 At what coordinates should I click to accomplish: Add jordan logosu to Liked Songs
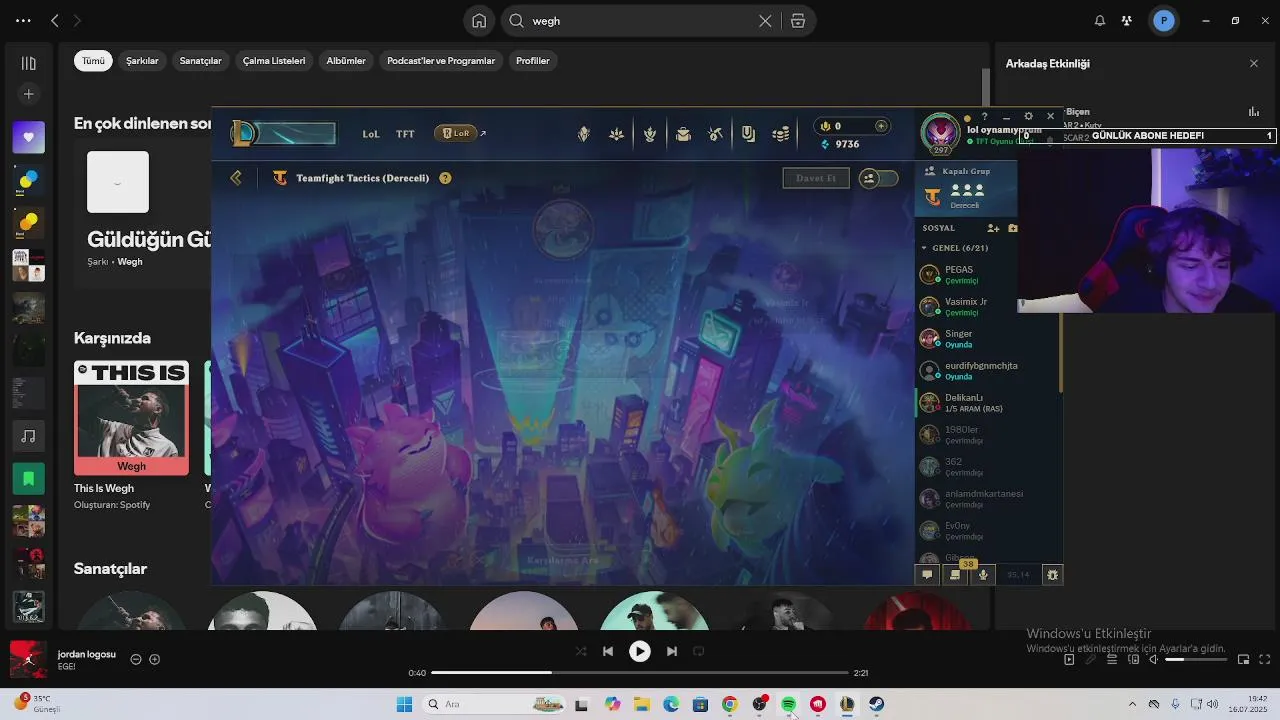tap(154, 659)
